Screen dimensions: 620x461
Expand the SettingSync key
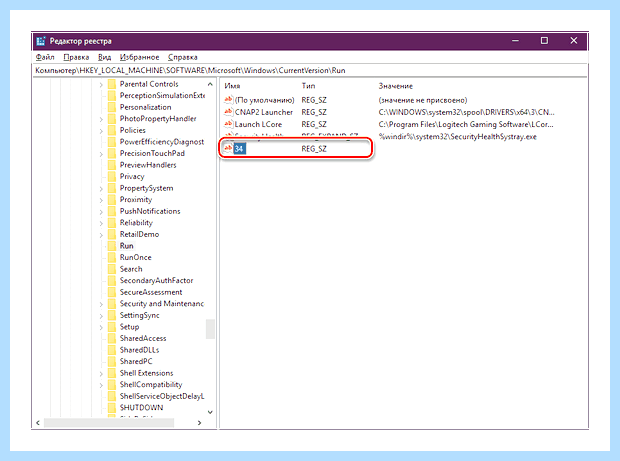pos(101,316)
